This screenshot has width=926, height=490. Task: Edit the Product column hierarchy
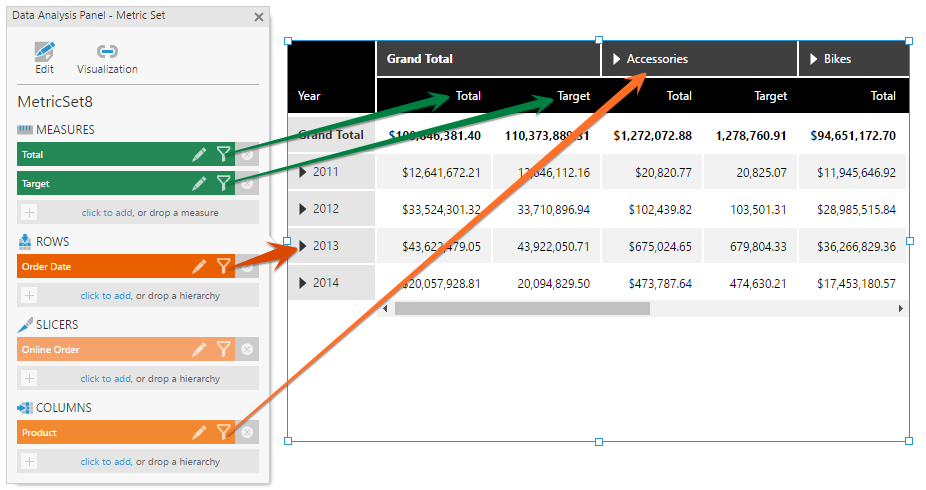pyautogui.click(x=199, y=433)
